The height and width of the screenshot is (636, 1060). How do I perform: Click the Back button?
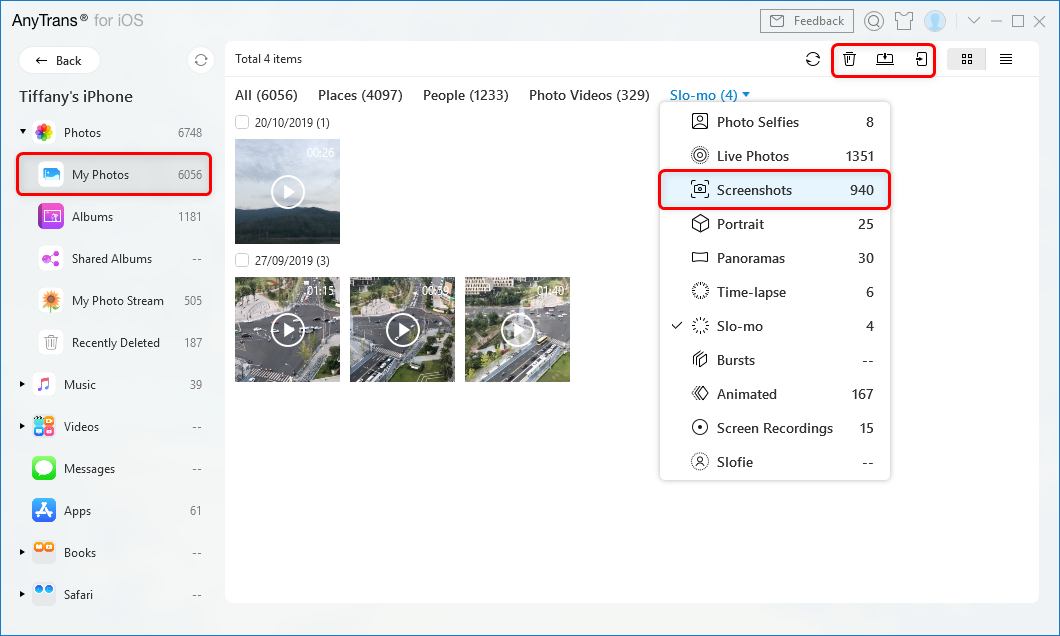59,60
